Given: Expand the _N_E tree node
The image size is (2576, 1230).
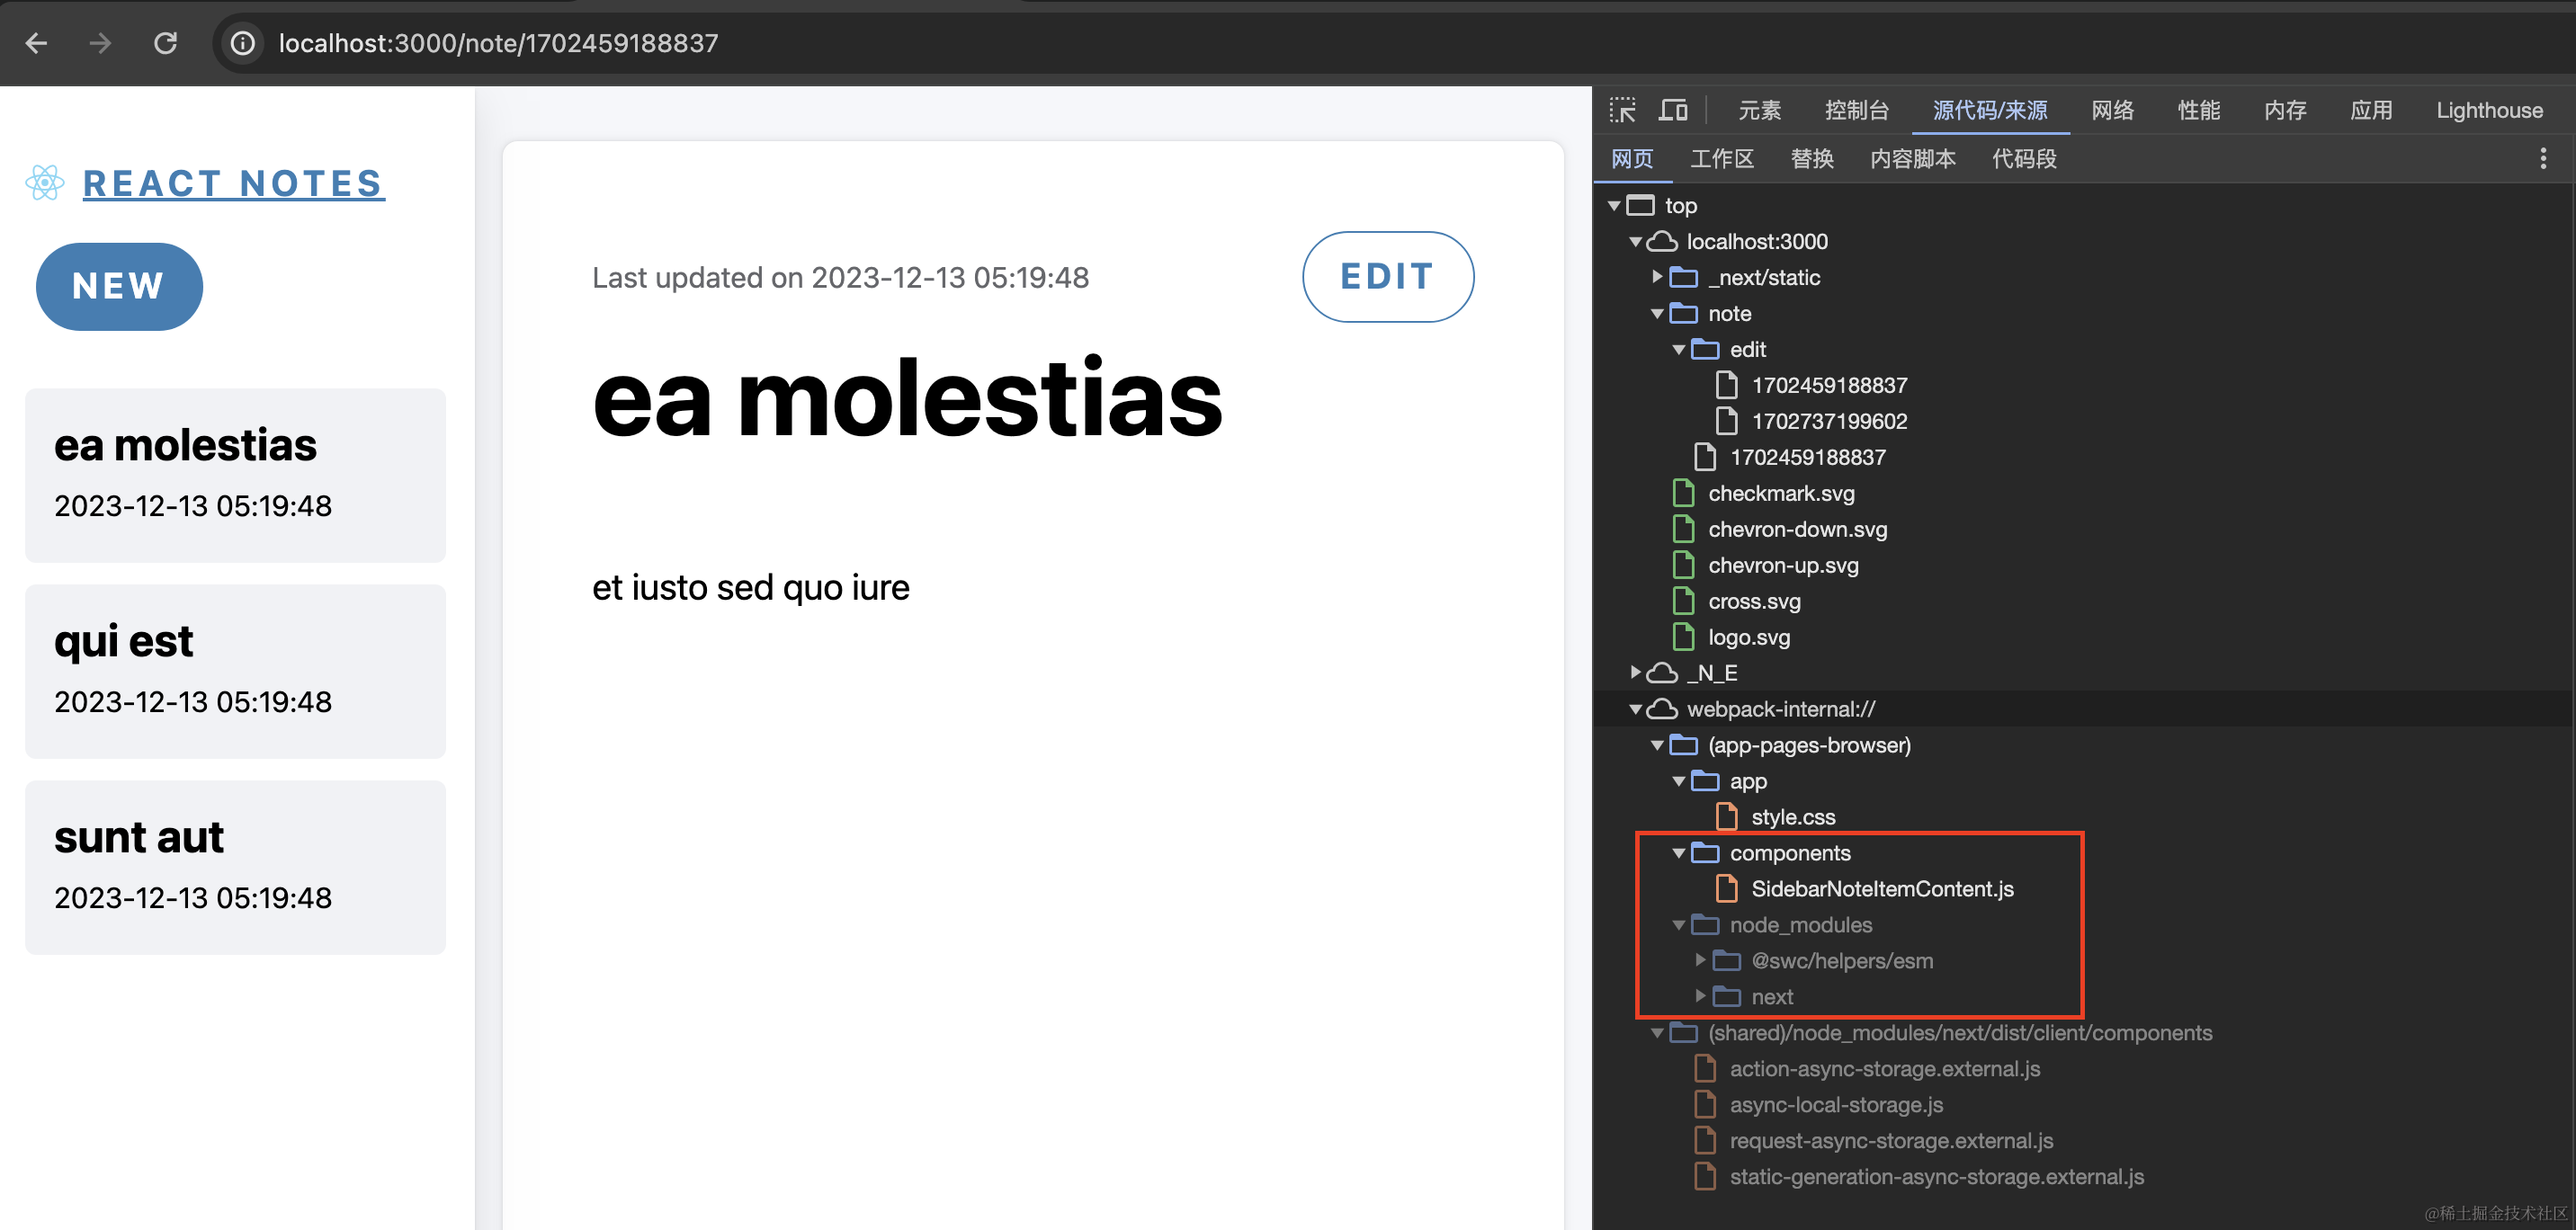Looking at the screenshot, I should [x=1636, y=673].
